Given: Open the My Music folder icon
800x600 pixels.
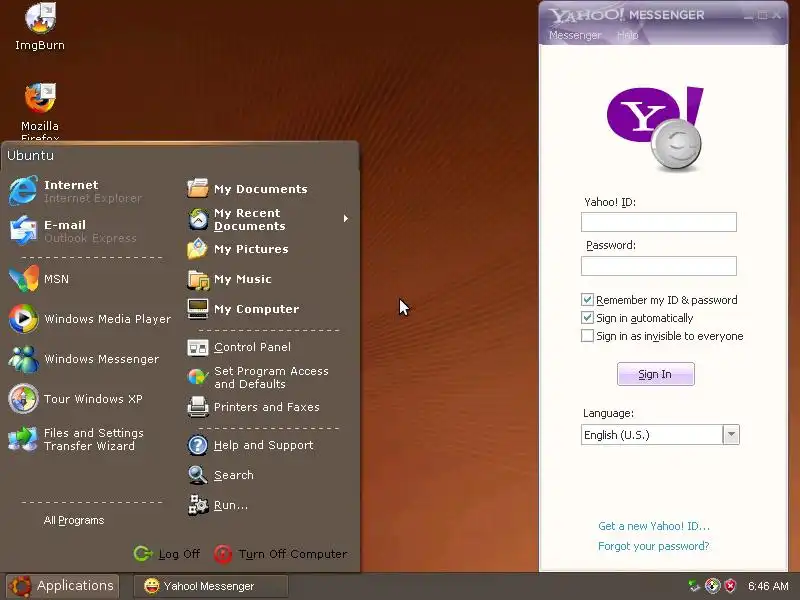Looking at the screenshot, I should 198,279.
